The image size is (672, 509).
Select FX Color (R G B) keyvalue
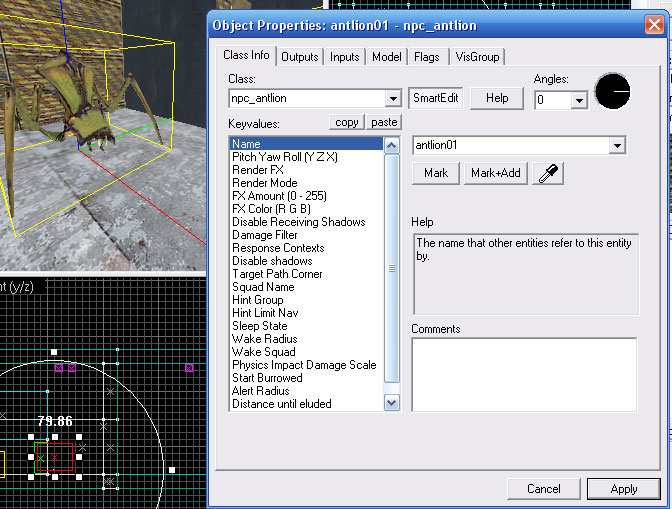point(306,209)
